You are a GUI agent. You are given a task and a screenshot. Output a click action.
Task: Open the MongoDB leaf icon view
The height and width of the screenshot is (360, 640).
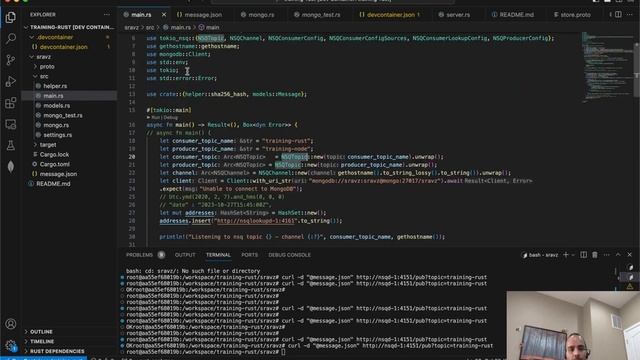pos(11,167)
